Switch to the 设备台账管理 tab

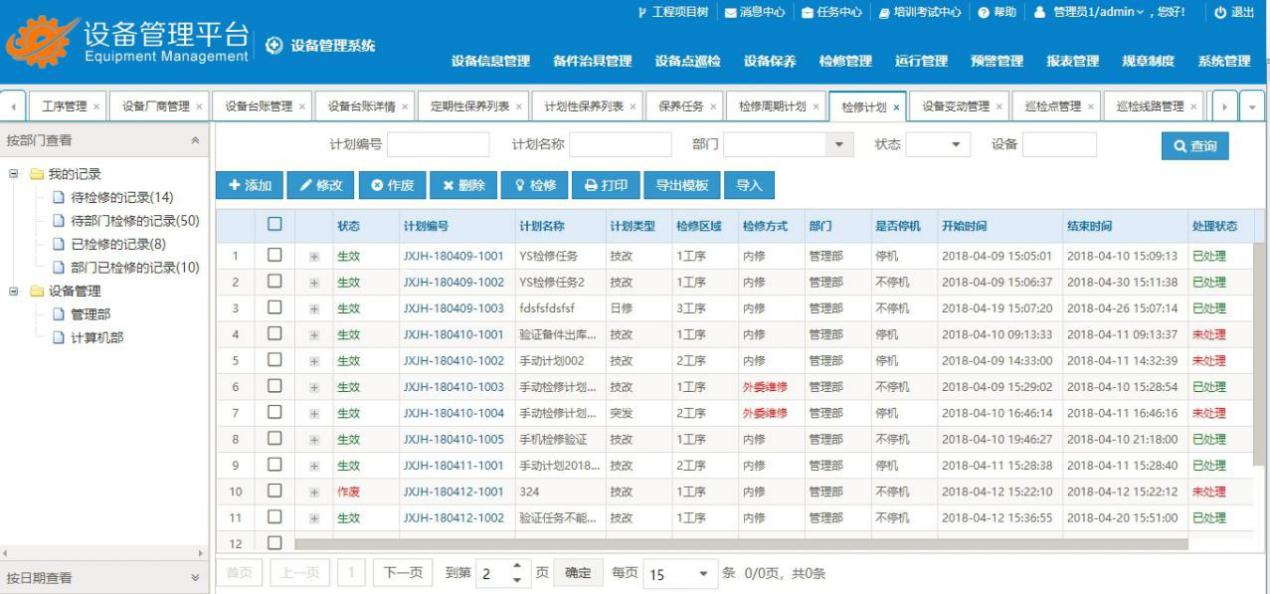(258, 107)
